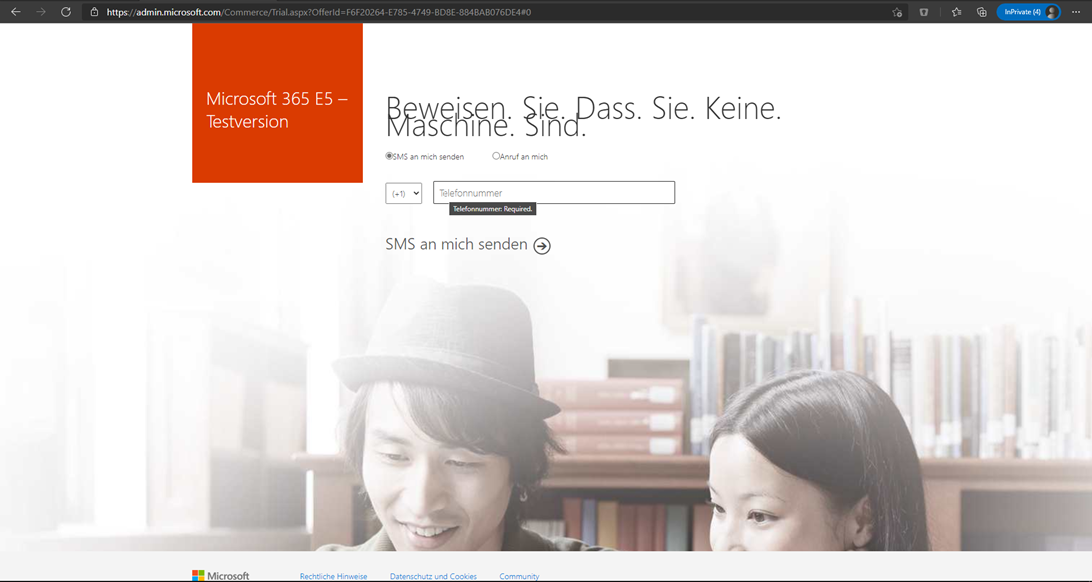
Task: Open the 'Rechtliche Hinweise' link
Action: click(334, 576)
